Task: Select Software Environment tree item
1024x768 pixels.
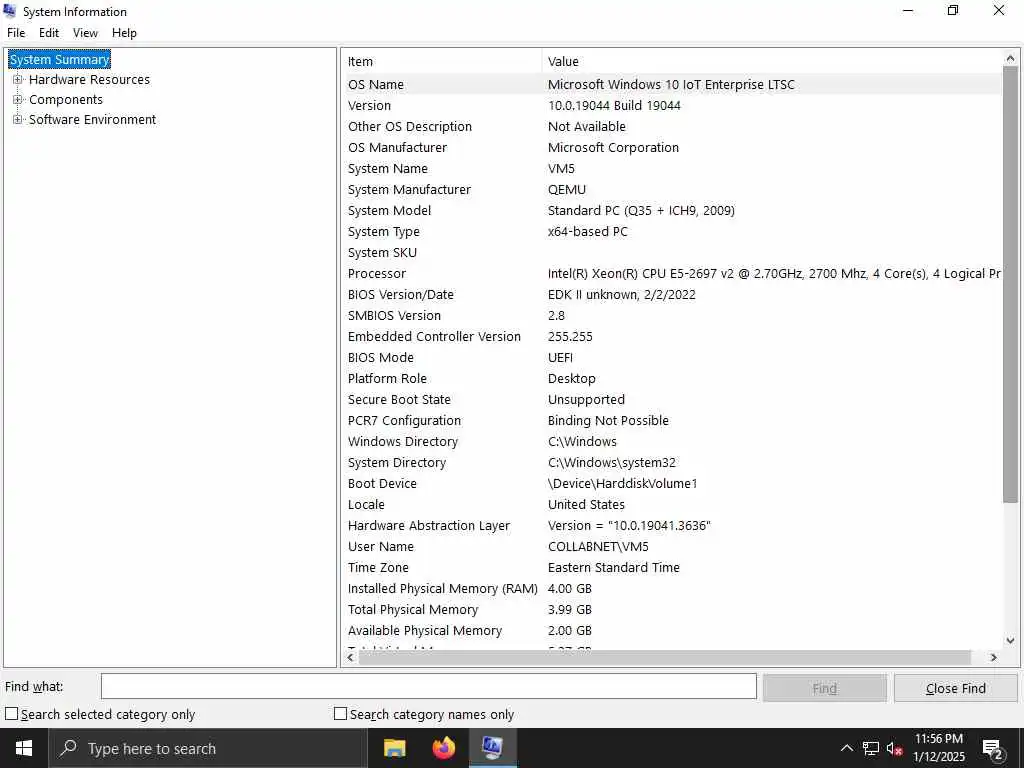Action: [93, 120]
